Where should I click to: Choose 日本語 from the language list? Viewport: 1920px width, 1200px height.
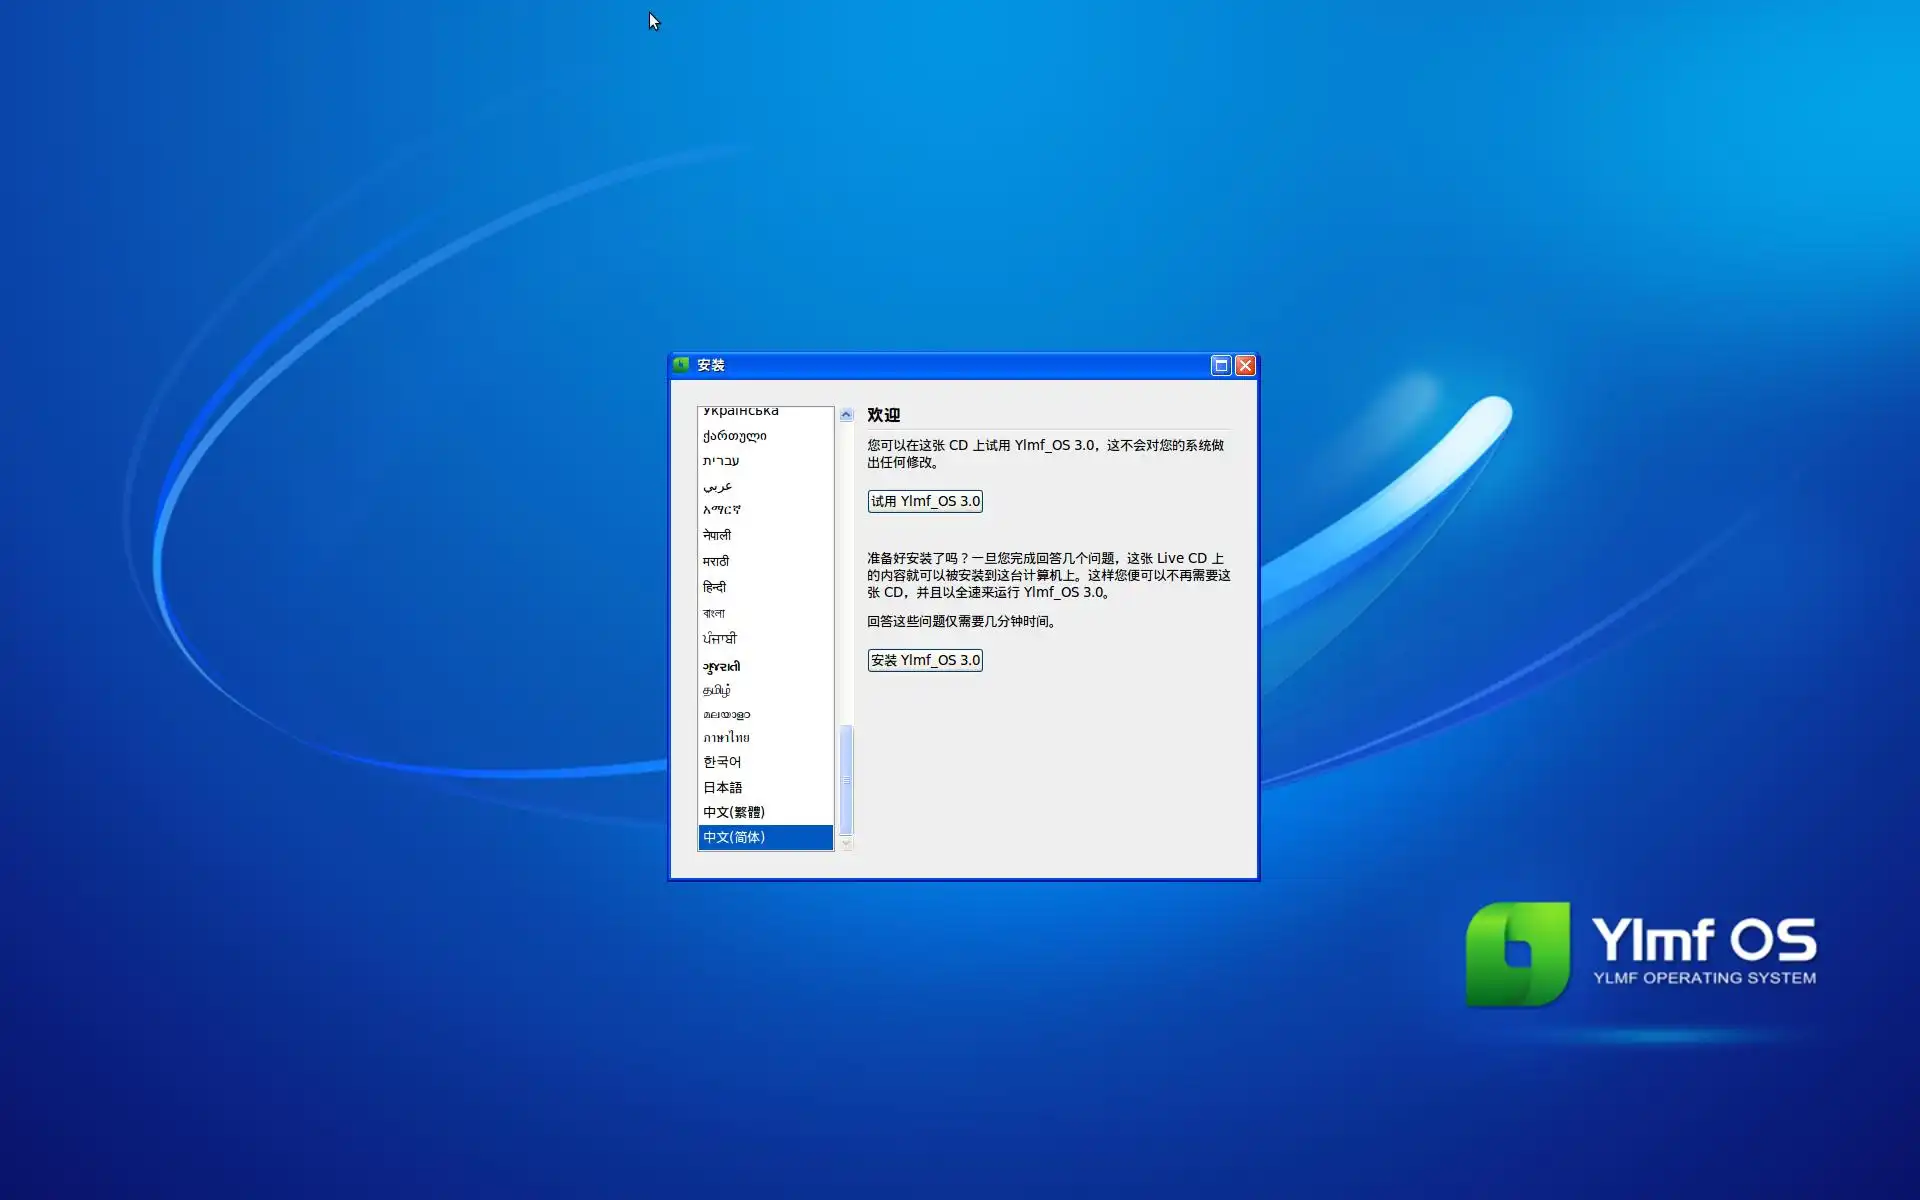pyautogui.click(x=723, y=787)
